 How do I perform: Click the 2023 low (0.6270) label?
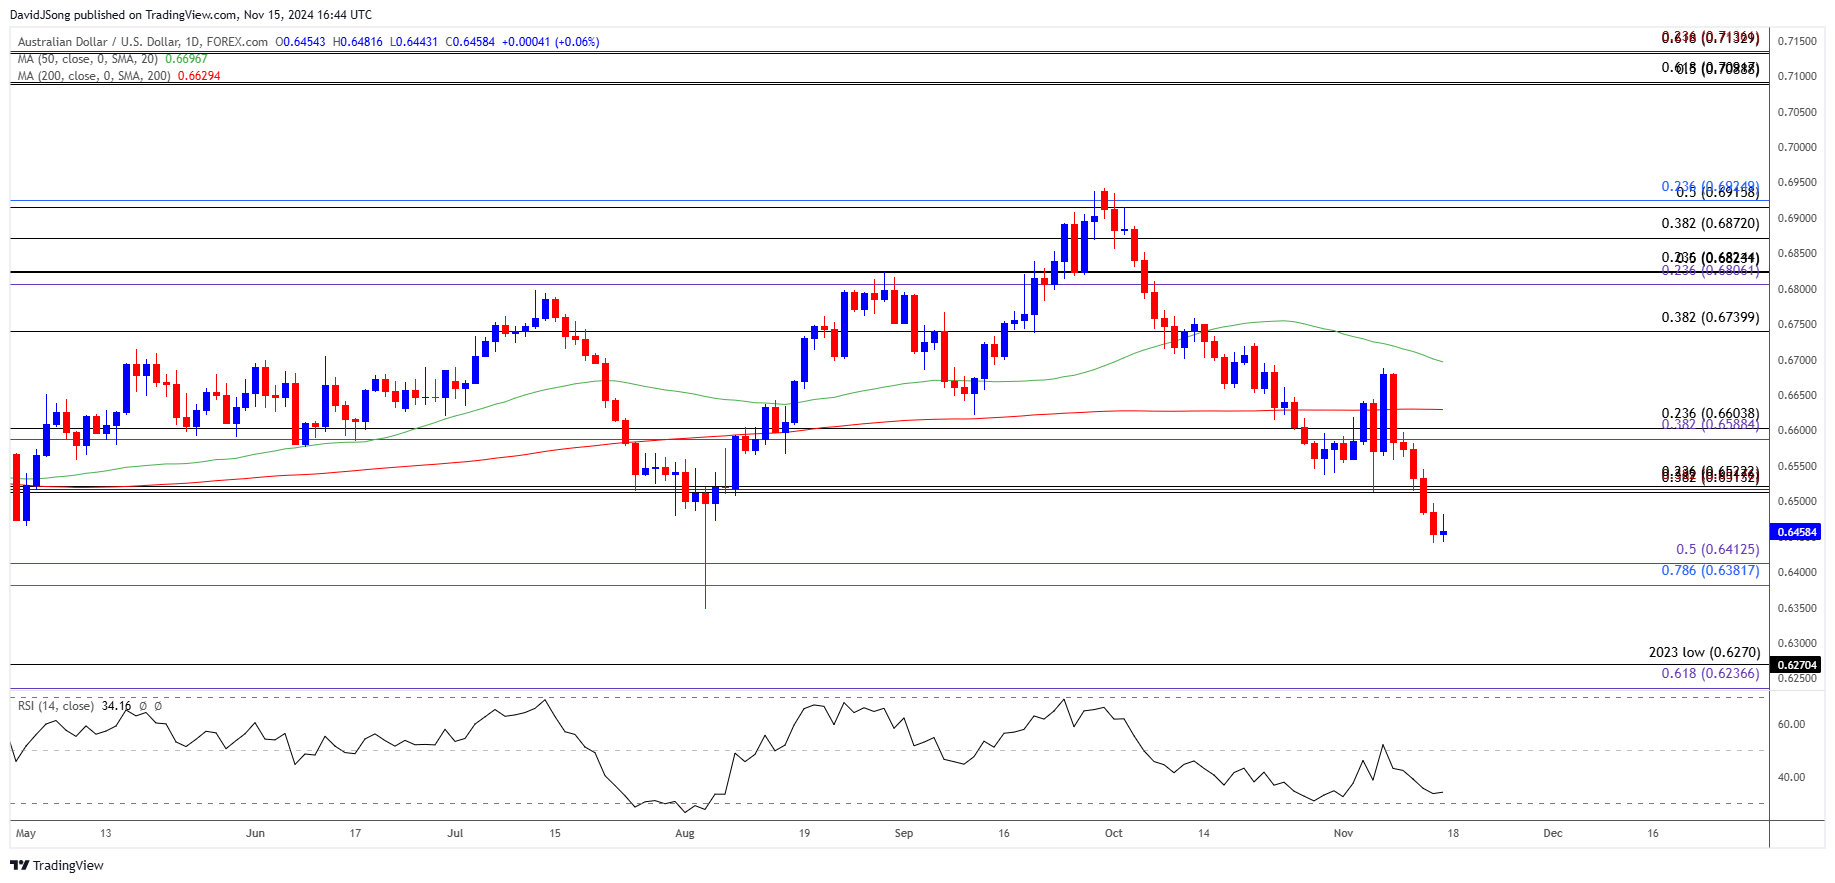pyautogui.click(x=1703, y=652)
